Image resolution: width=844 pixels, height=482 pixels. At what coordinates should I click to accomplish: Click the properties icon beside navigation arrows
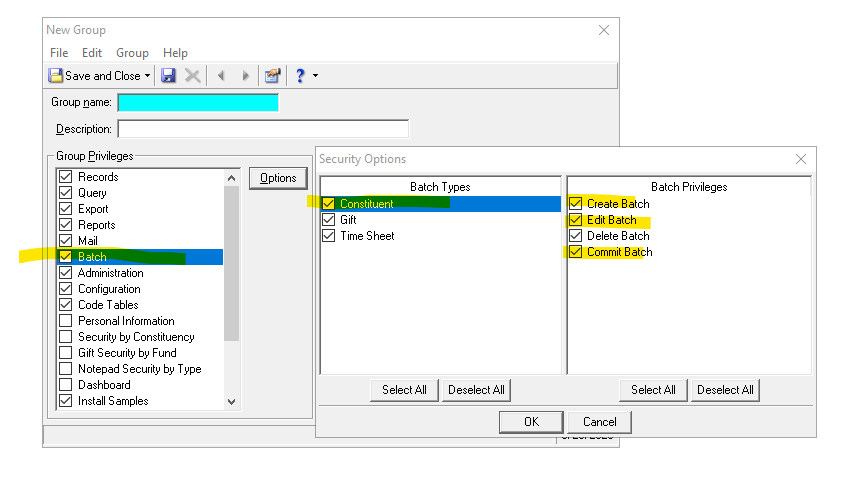click(272, 75)
